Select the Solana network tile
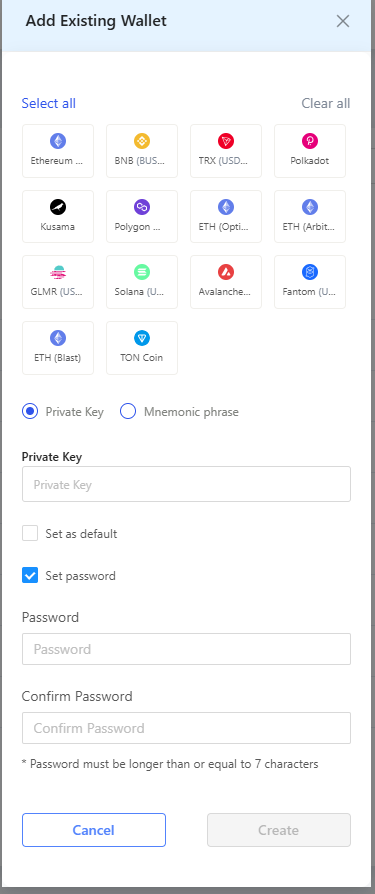Image resolution: width=375 pixels, height=894 pixels. point(142,282)
